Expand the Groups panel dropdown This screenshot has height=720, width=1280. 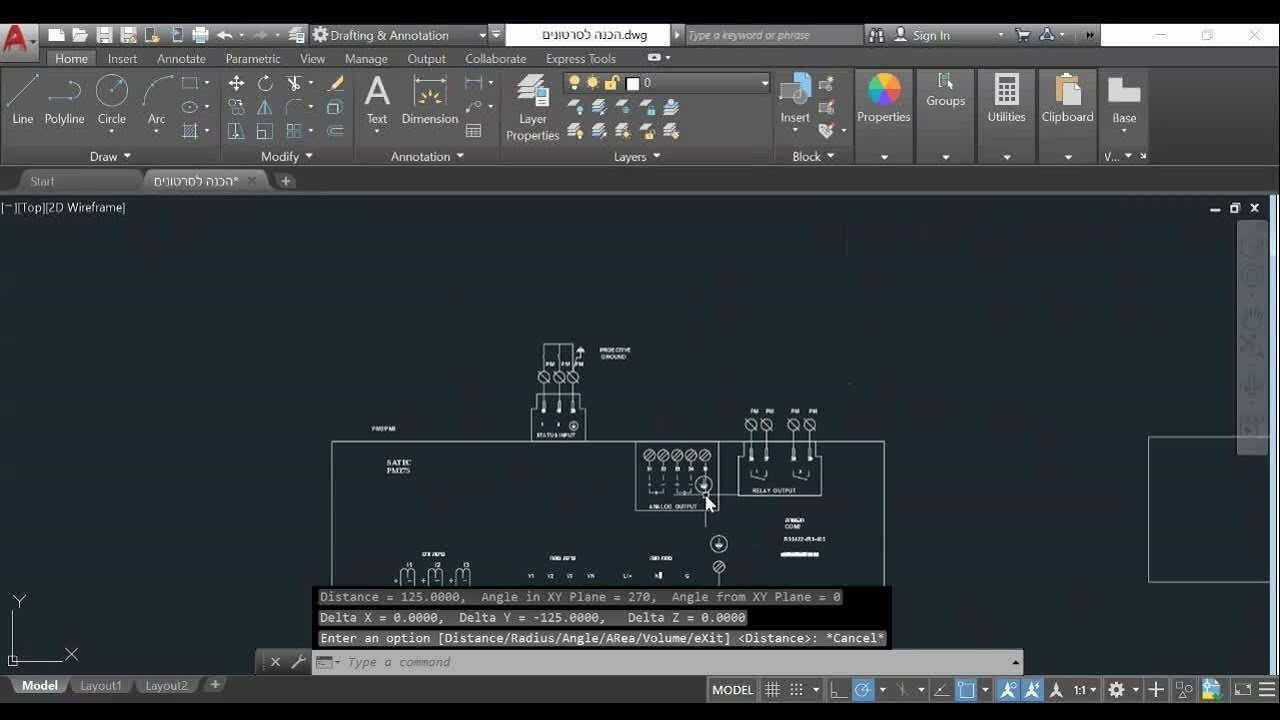point(946,156)
